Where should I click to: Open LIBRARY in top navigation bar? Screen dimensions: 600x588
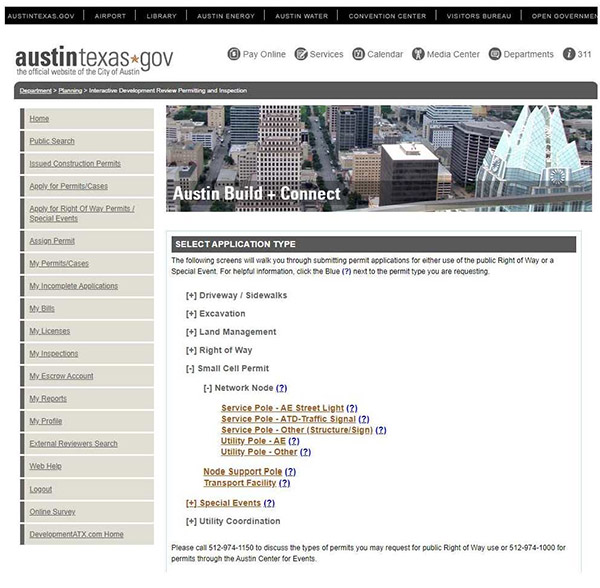pos(161,16)
